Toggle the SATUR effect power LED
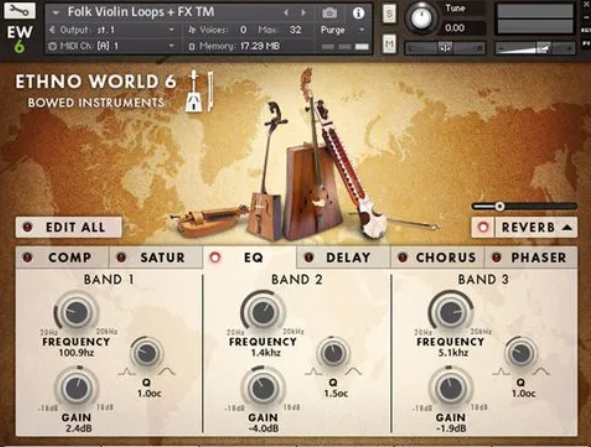The height and width of the screenshot is (447, 591). tap(121, 257)
